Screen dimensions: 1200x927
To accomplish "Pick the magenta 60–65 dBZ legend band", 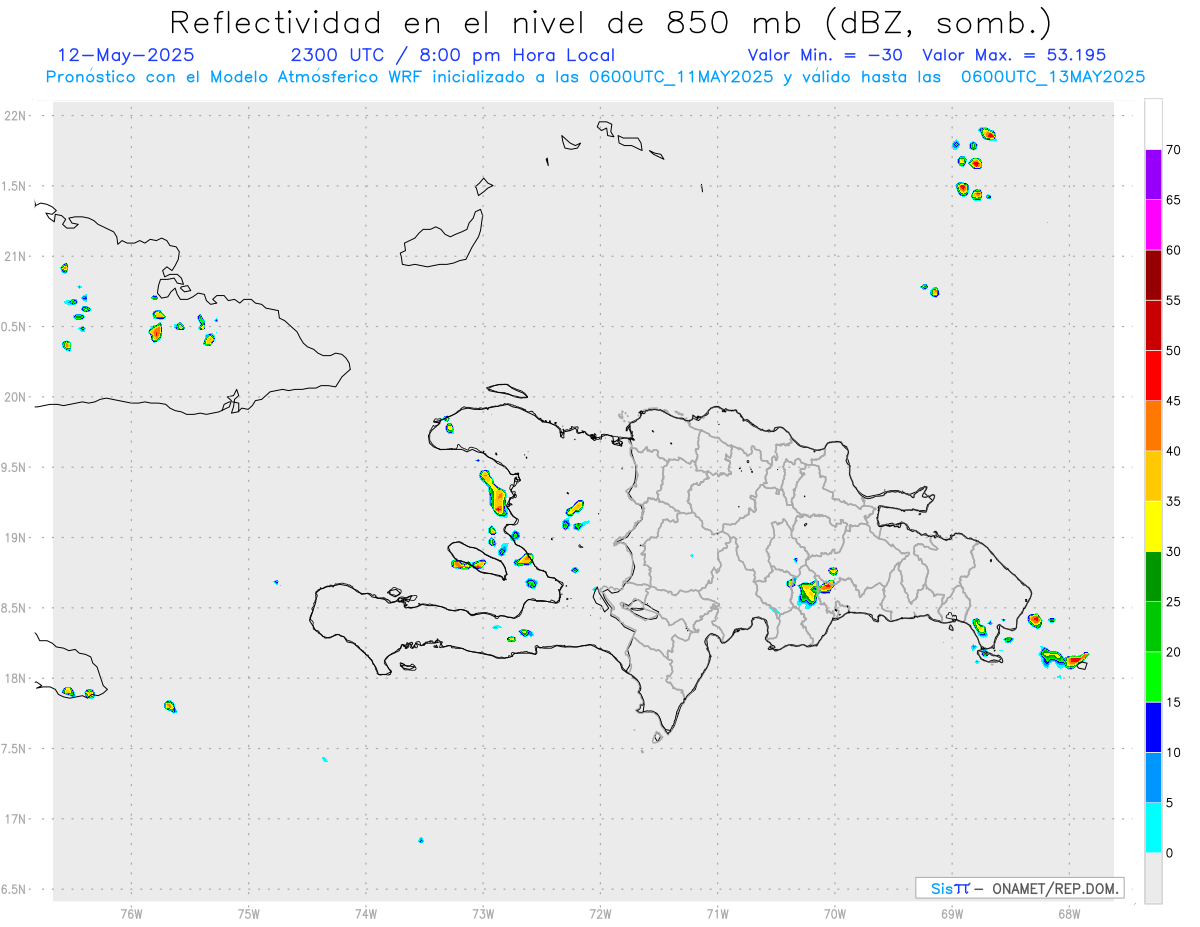I will [x=1153, y=225].
